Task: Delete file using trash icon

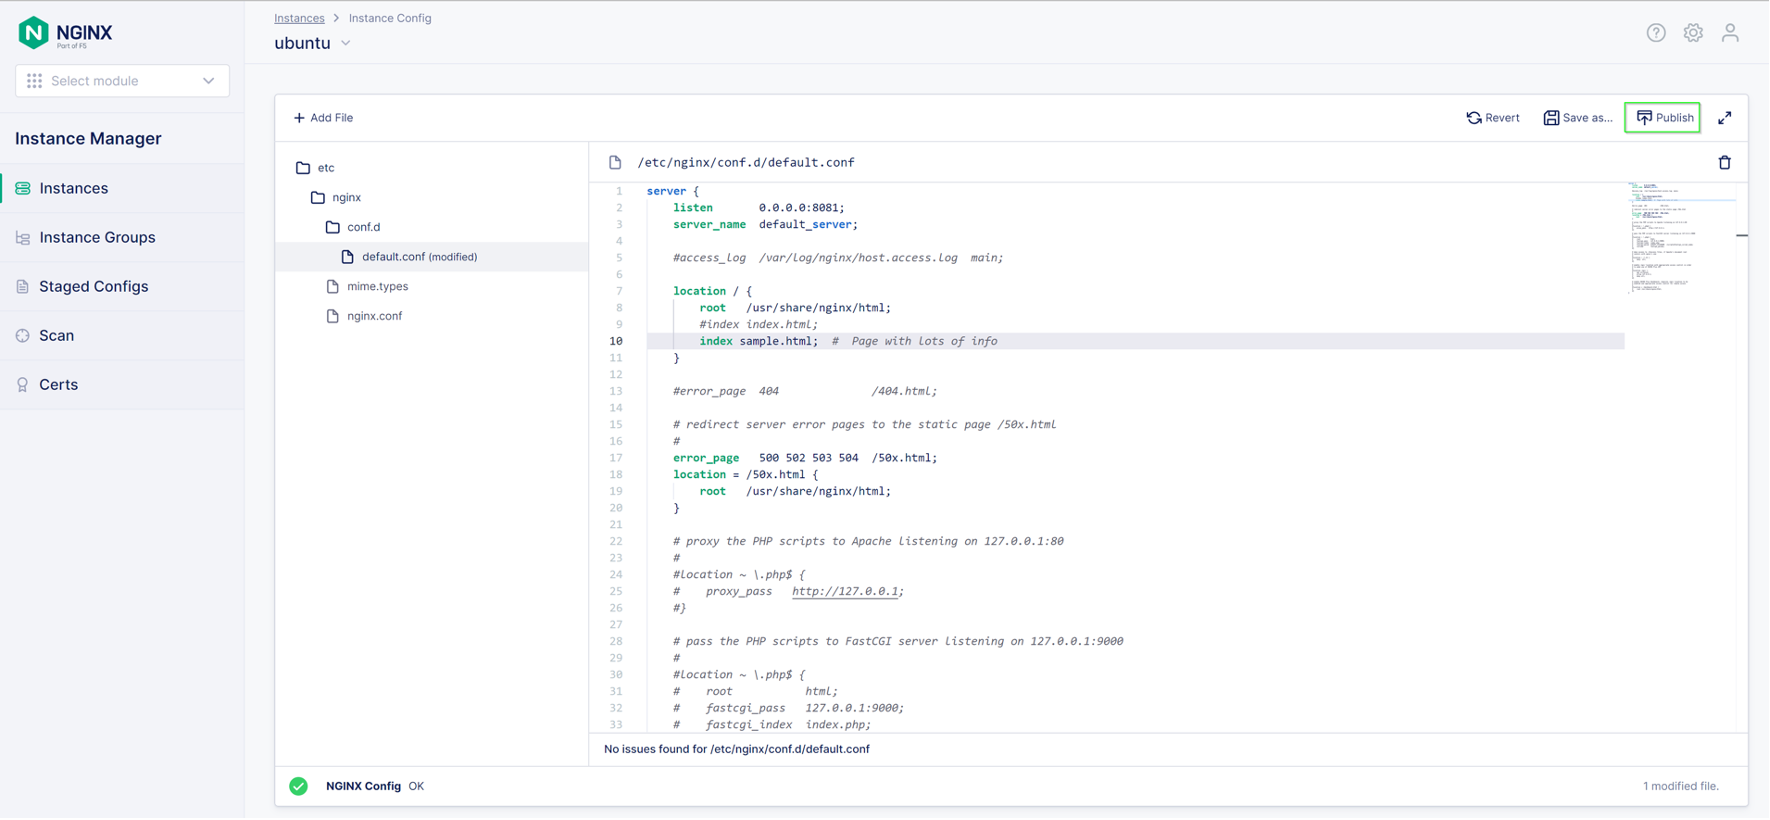Action: point(1725,162)
